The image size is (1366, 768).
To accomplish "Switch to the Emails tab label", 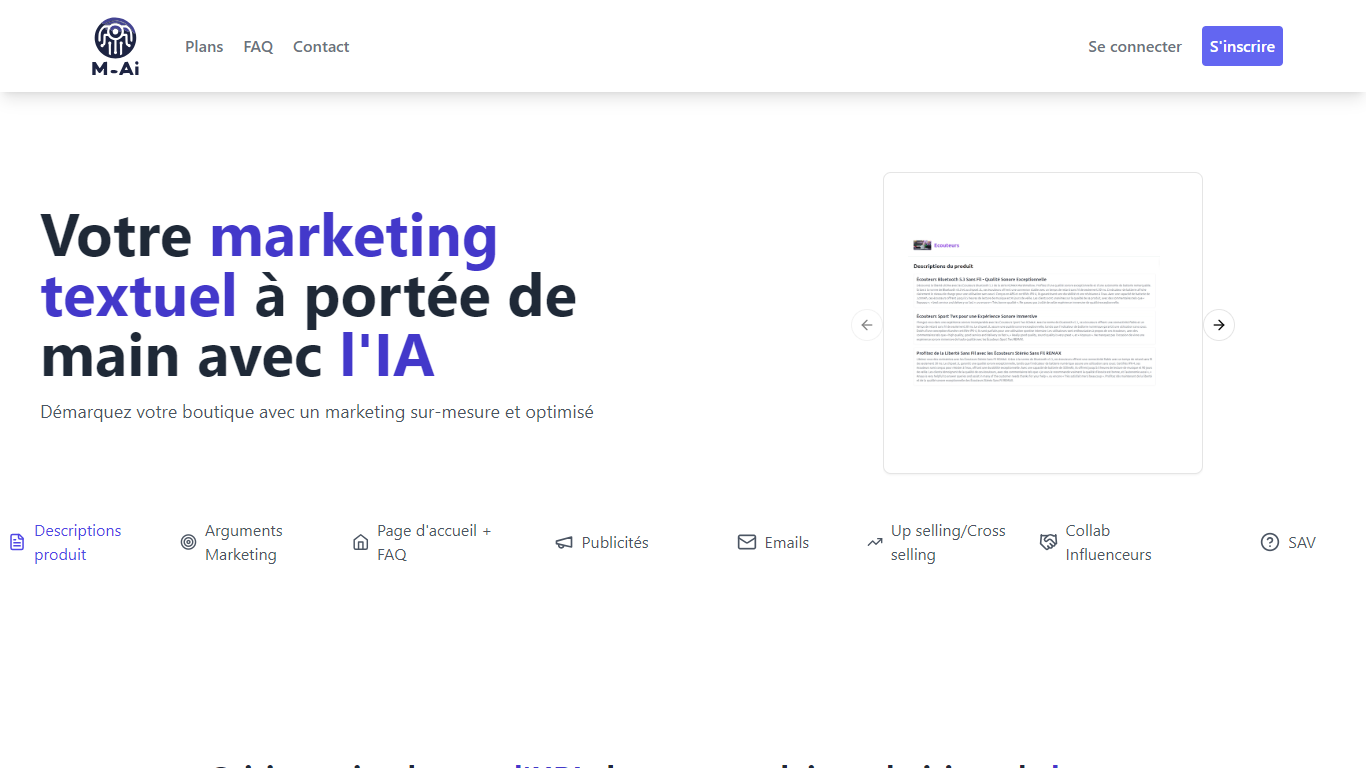I will [786, 542].
